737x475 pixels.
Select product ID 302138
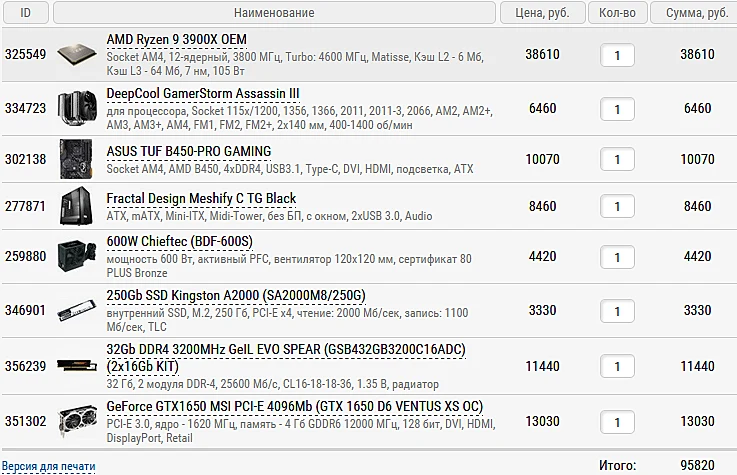click(x=25, y=159)
